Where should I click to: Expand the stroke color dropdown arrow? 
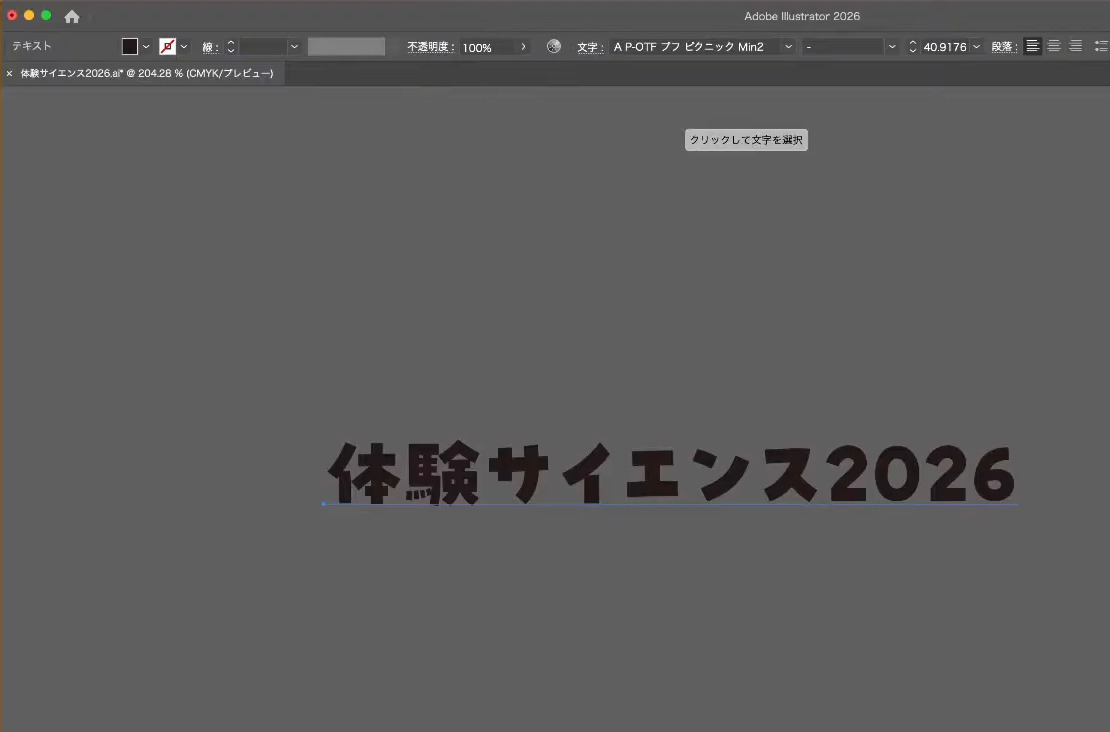184,47
